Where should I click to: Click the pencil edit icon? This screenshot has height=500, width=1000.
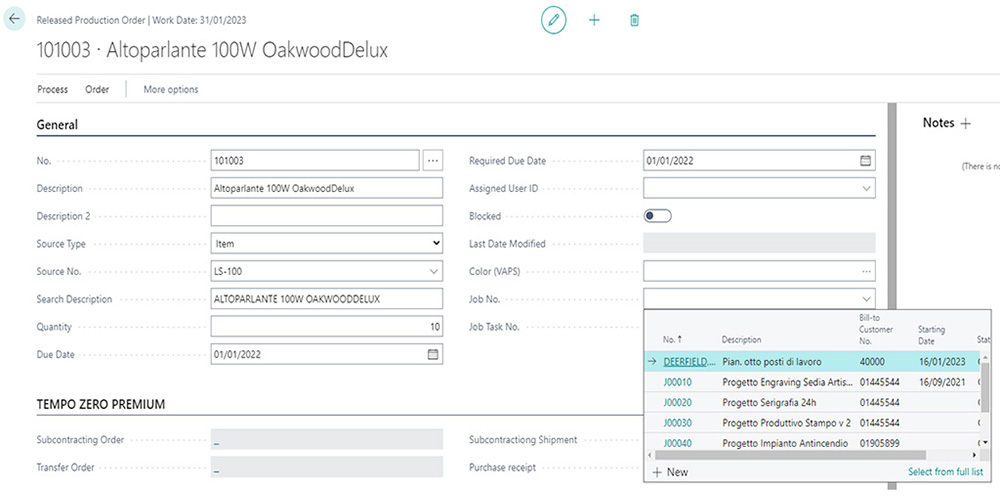[553, 20]
